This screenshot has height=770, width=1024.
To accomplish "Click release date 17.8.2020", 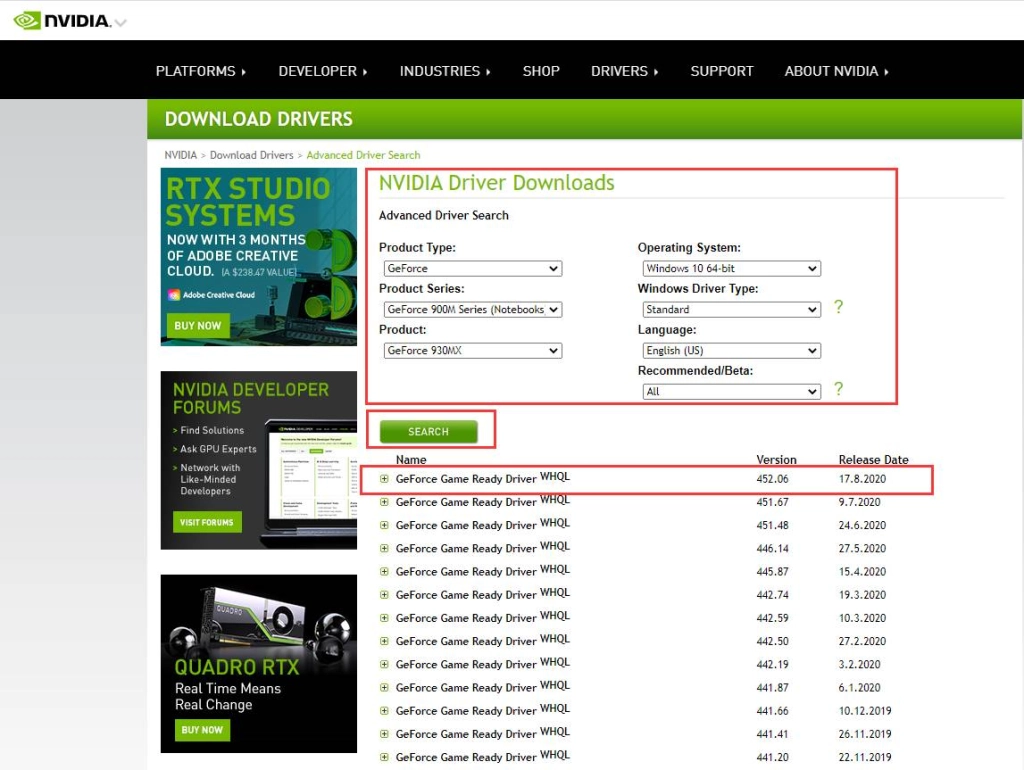I will (862, 479).
